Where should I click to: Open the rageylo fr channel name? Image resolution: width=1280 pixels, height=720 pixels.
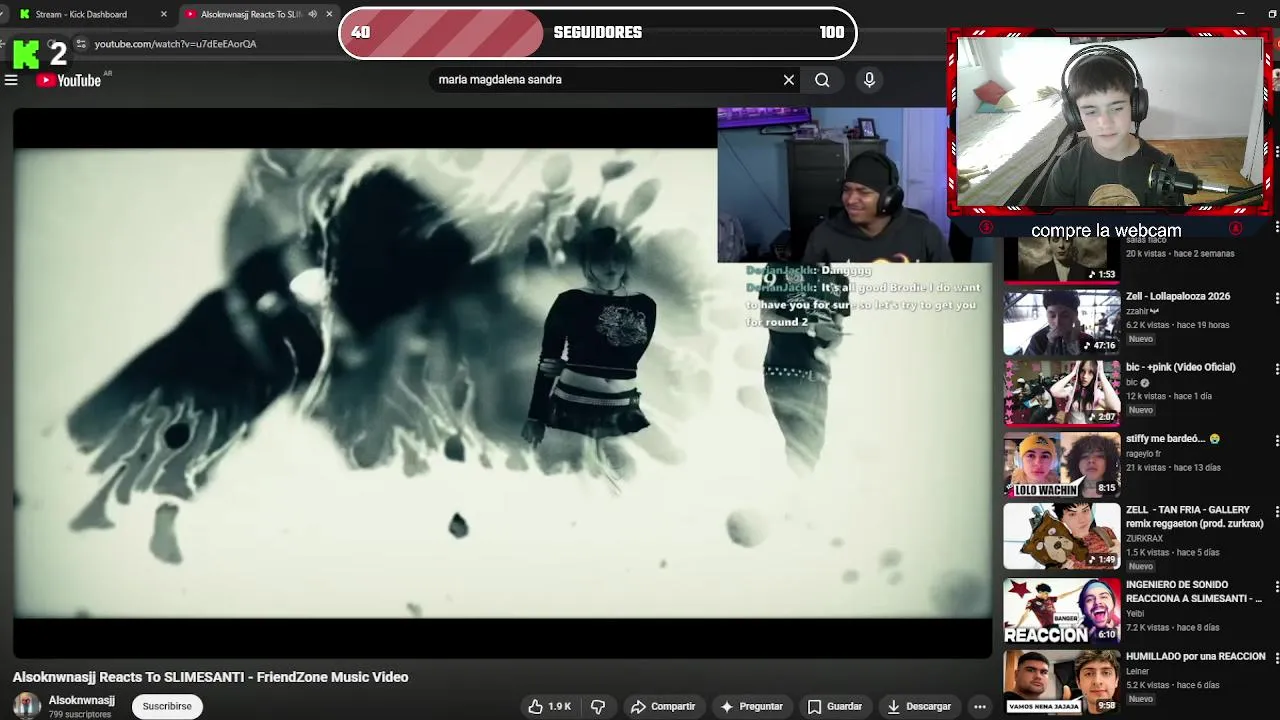point(1144,454)
